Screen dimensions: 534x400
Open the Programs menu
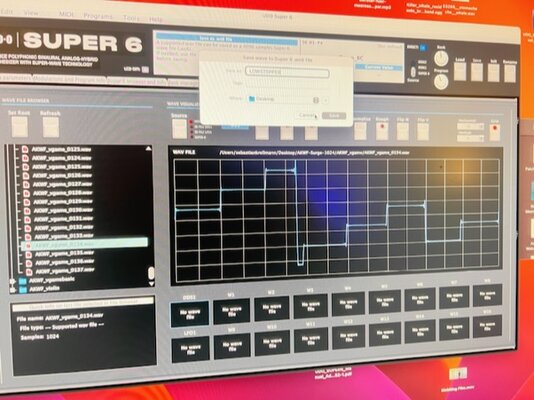tap(98, 16)
